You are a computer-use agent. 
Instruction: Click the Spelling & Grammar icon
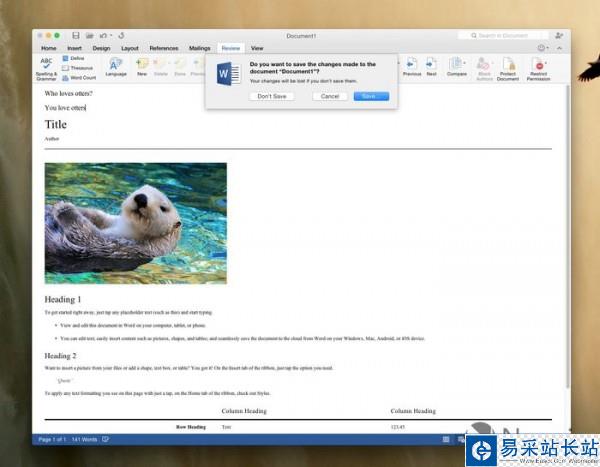click(46, 64)
